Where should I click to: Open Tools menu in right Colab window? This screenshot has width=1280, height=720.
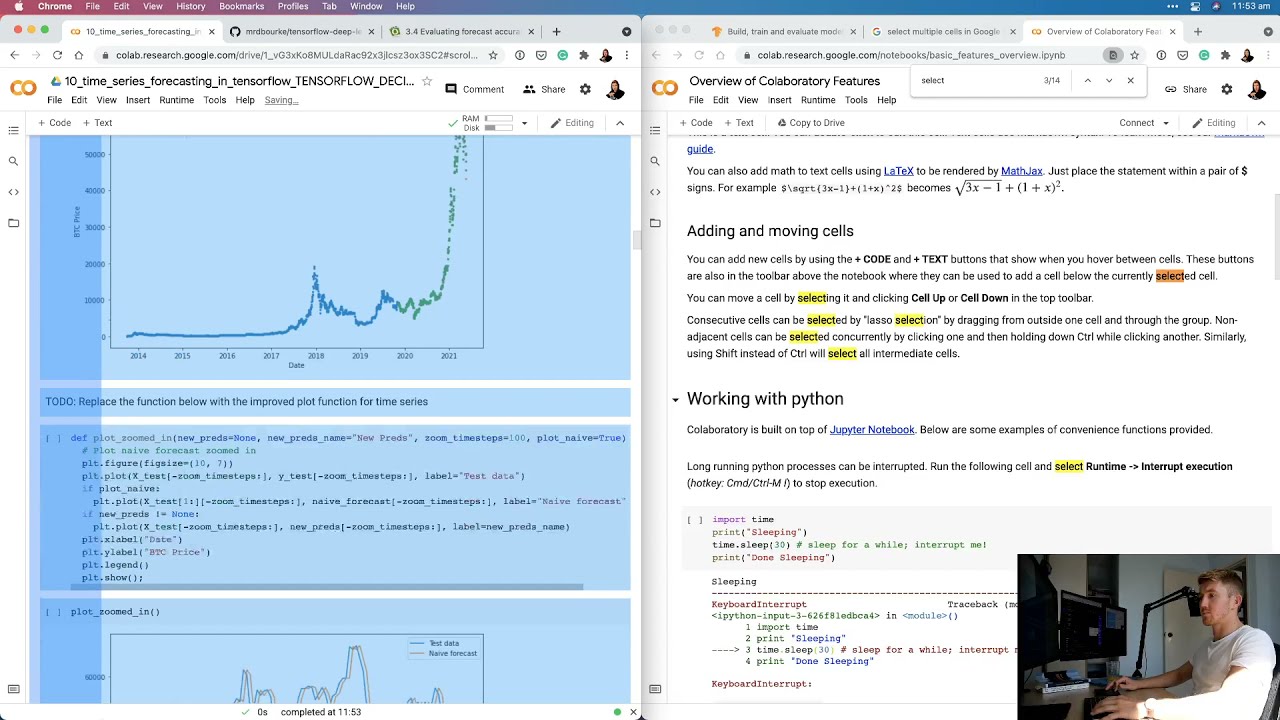pos(855,100)
